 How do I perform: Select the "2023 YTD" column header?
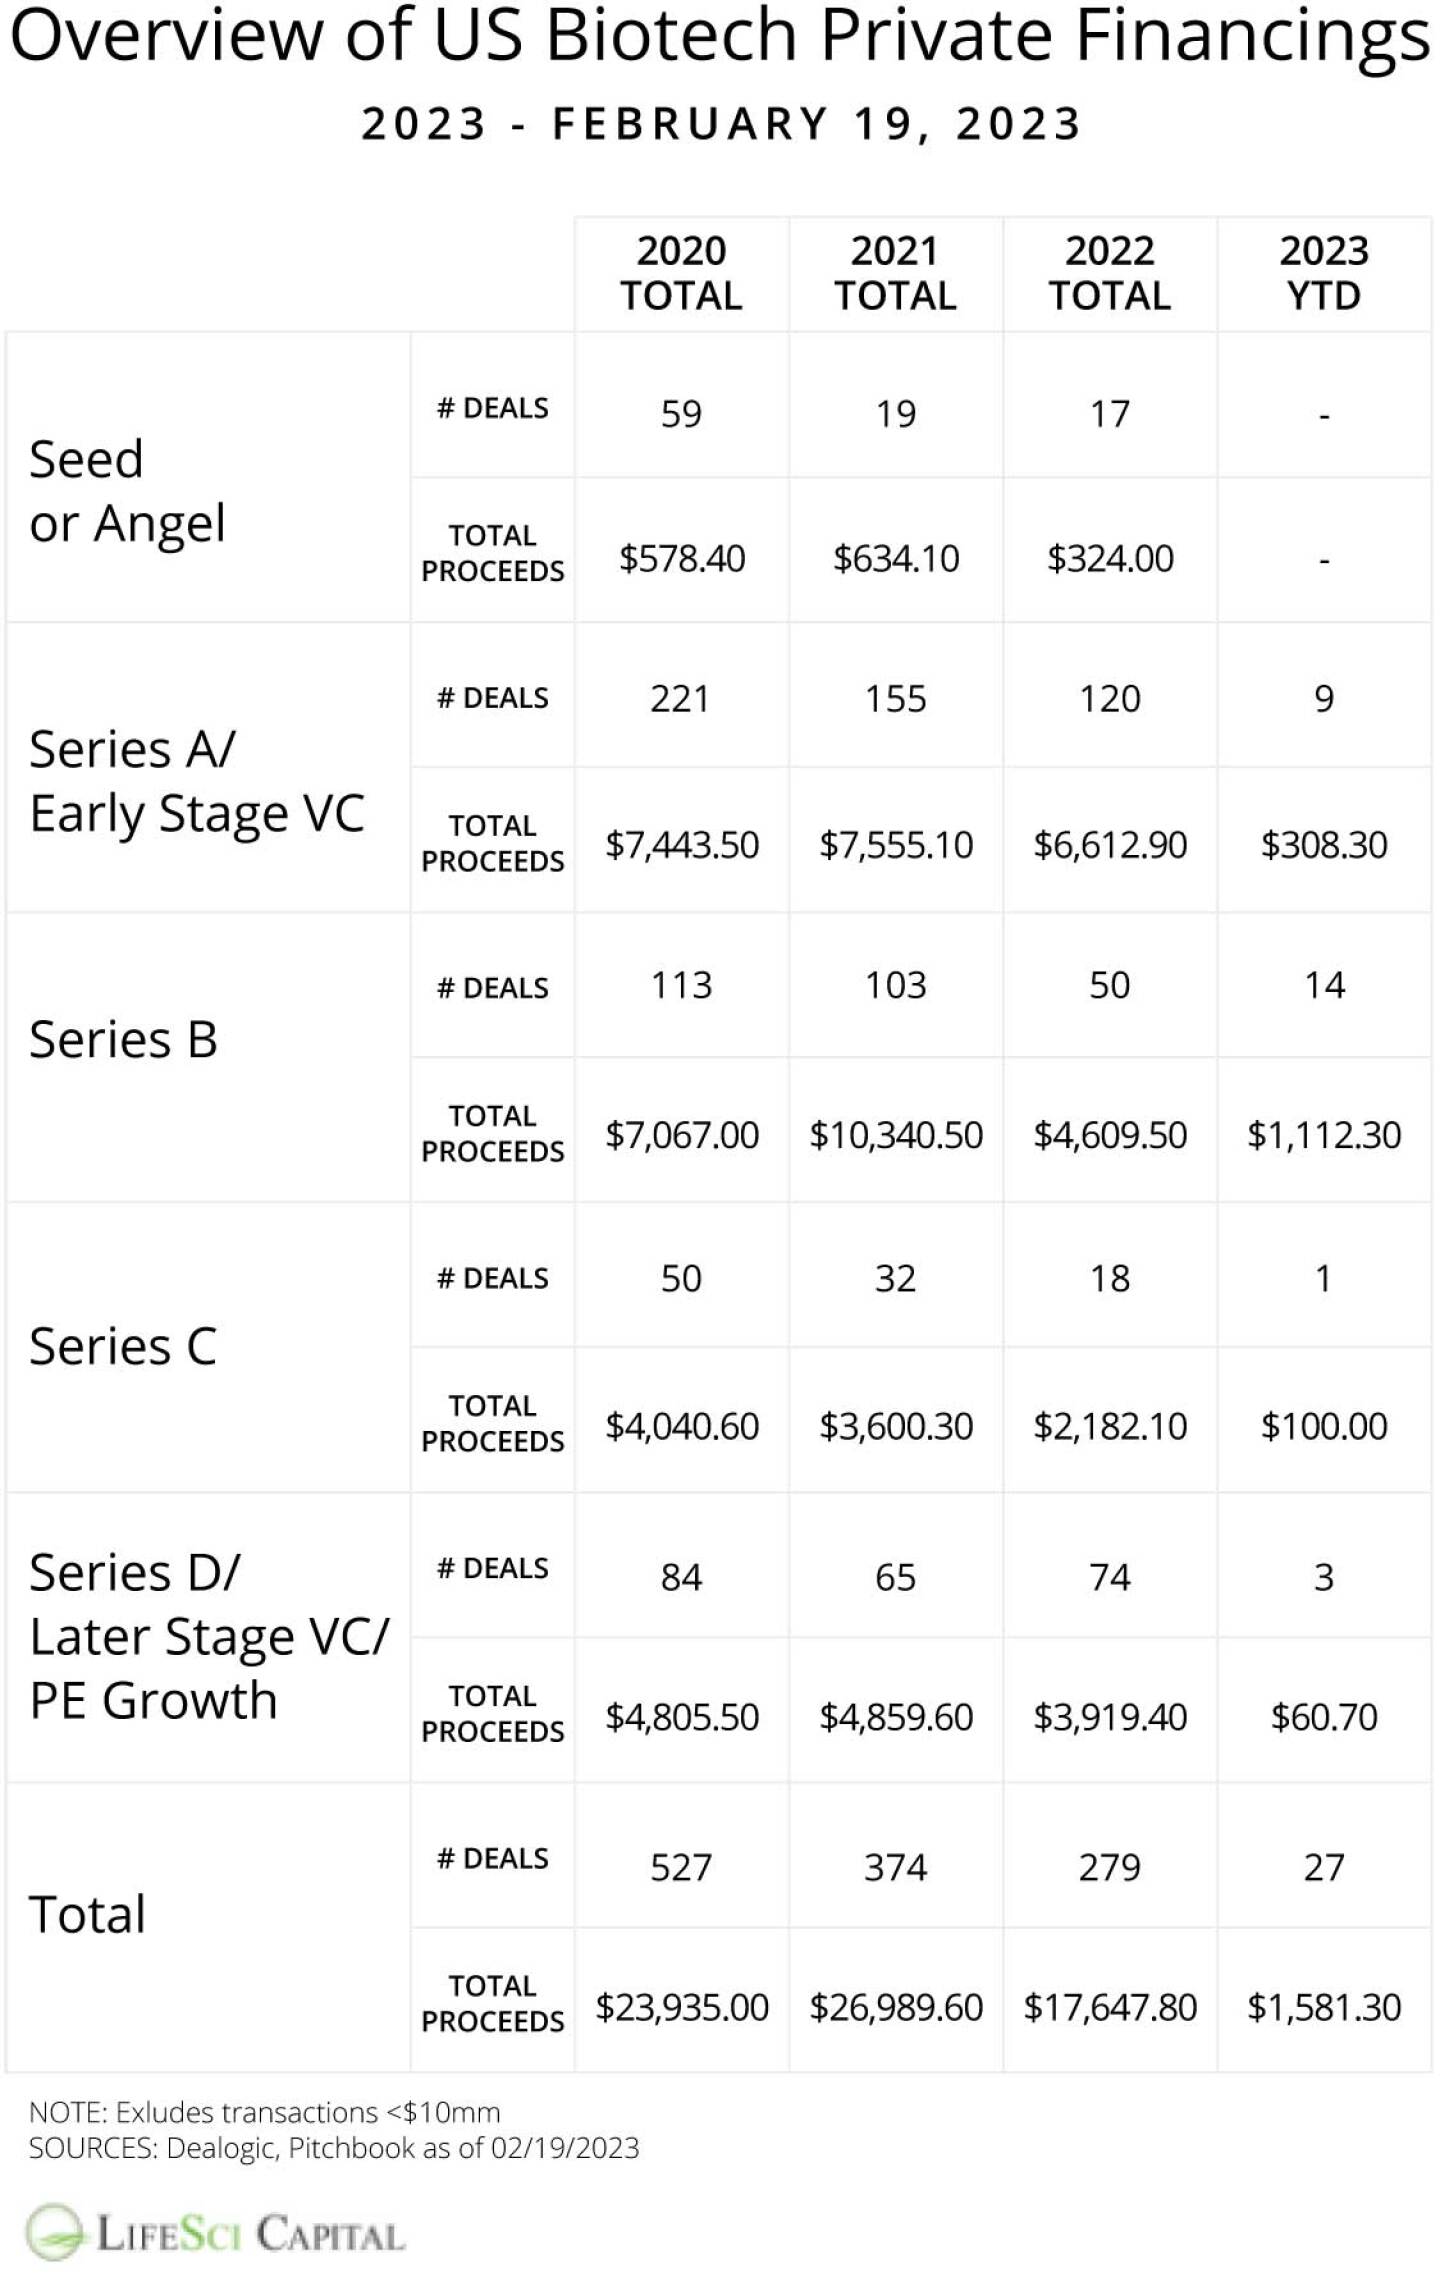click(x=1323, y=273)
